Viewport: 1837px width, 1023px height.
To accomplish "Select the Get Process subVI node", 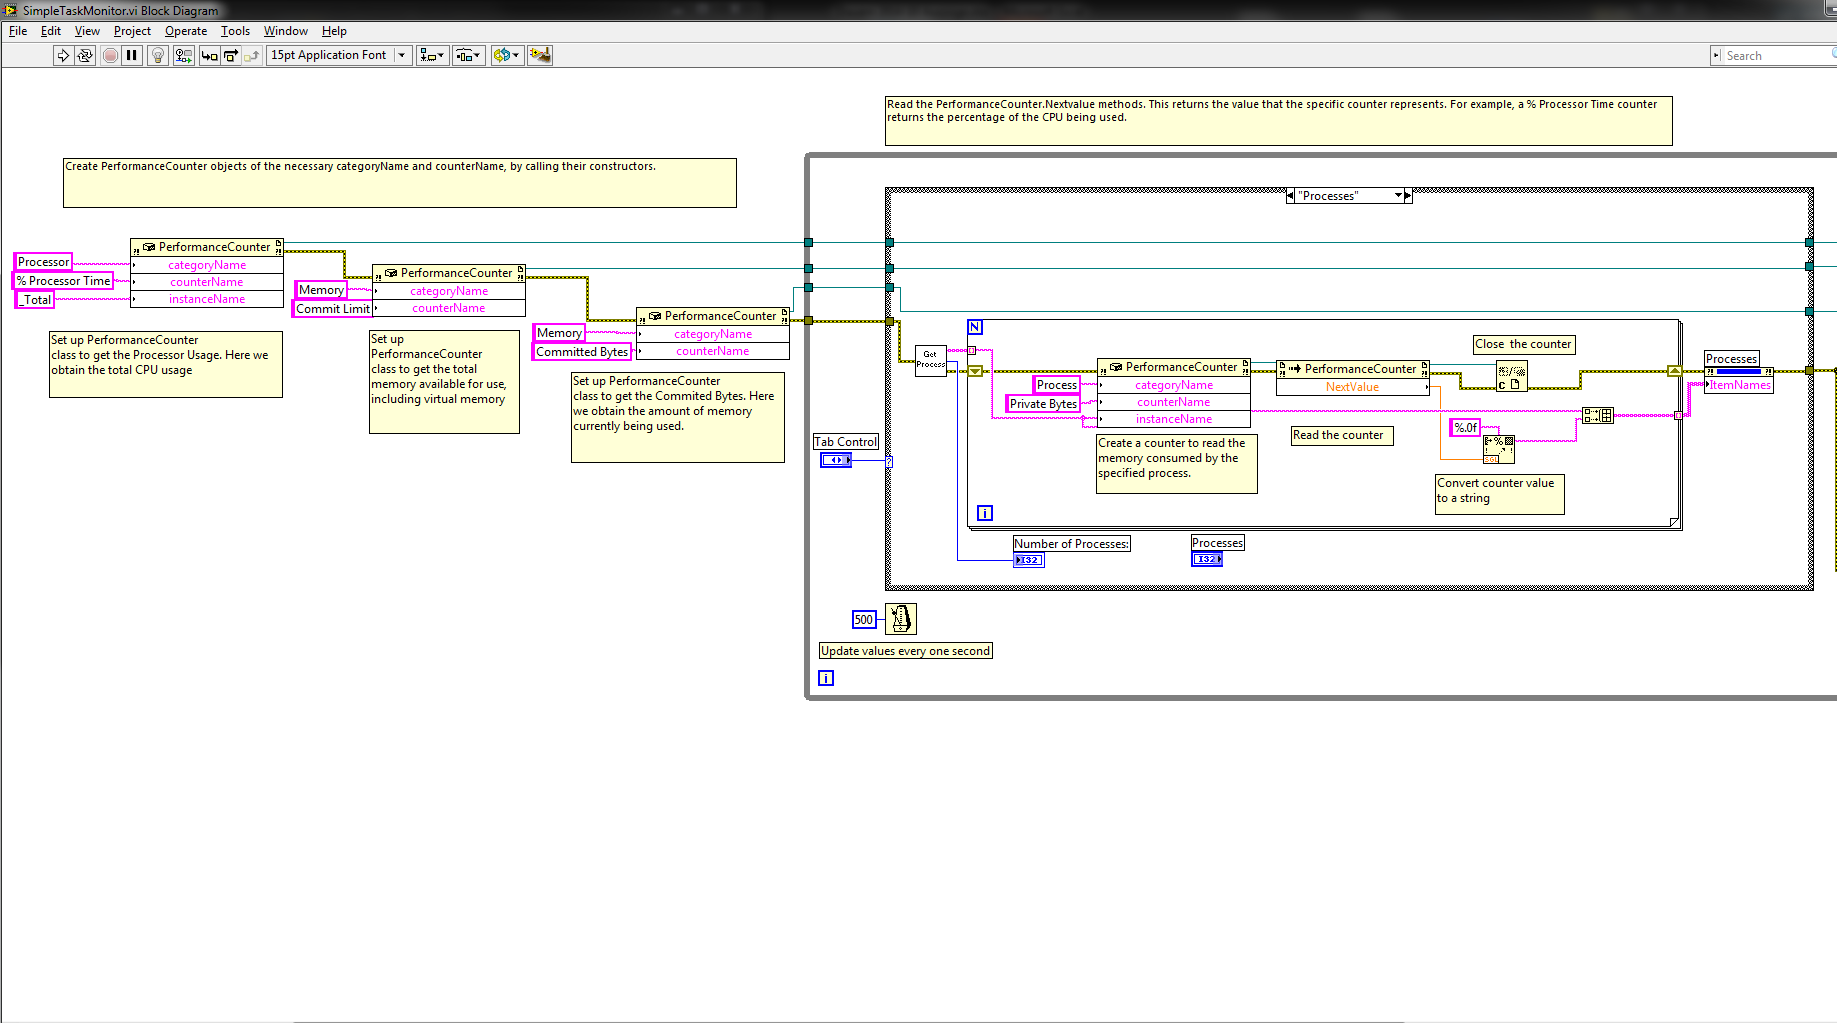I will click(931, 360).
